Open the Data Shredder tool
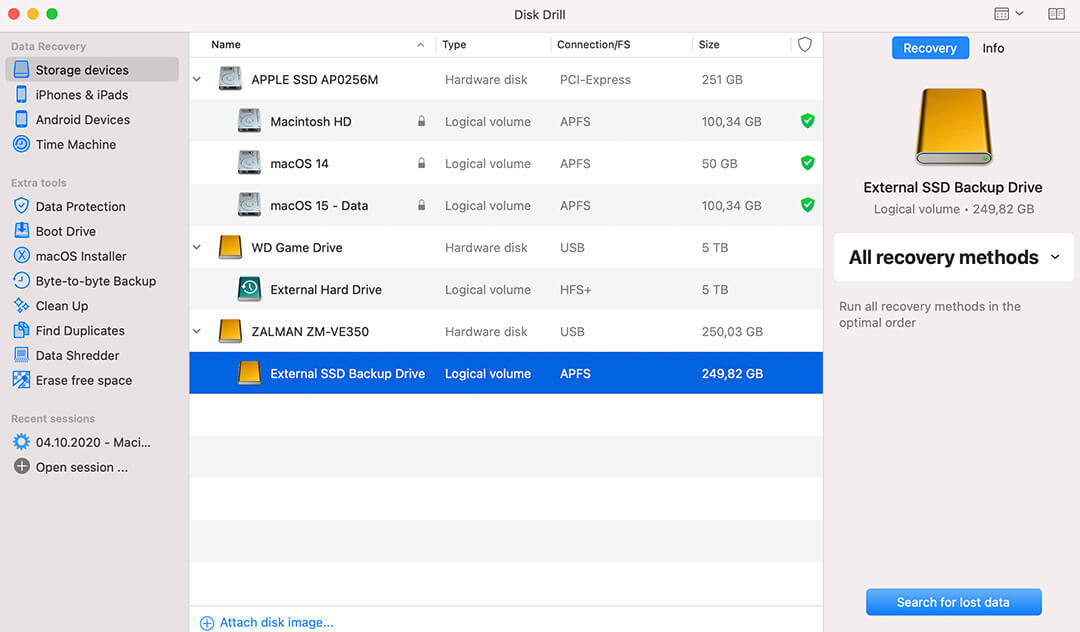This screenshot has height=632, width=1080. coord(74,355)
